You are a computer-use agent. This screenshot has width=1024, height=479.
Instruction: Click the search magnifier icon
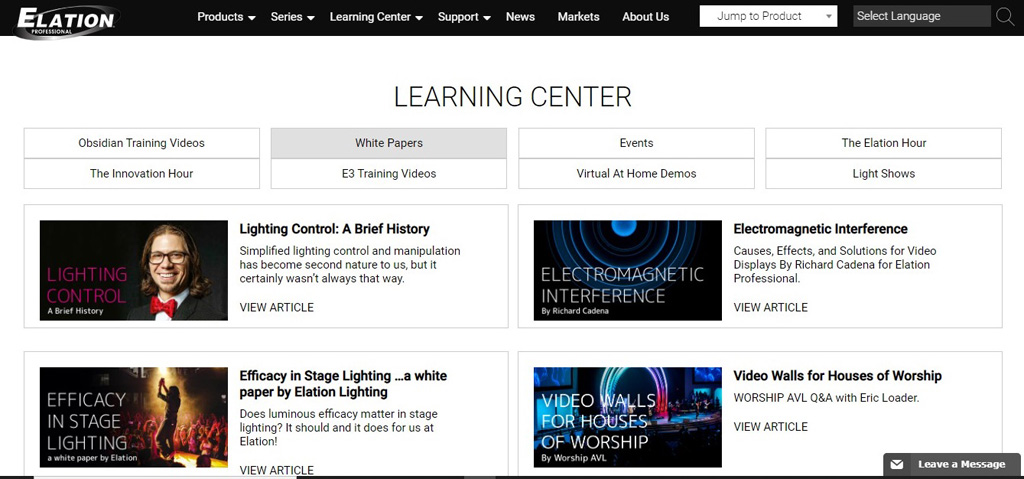pyautogui.click(x=1005, y=16)
